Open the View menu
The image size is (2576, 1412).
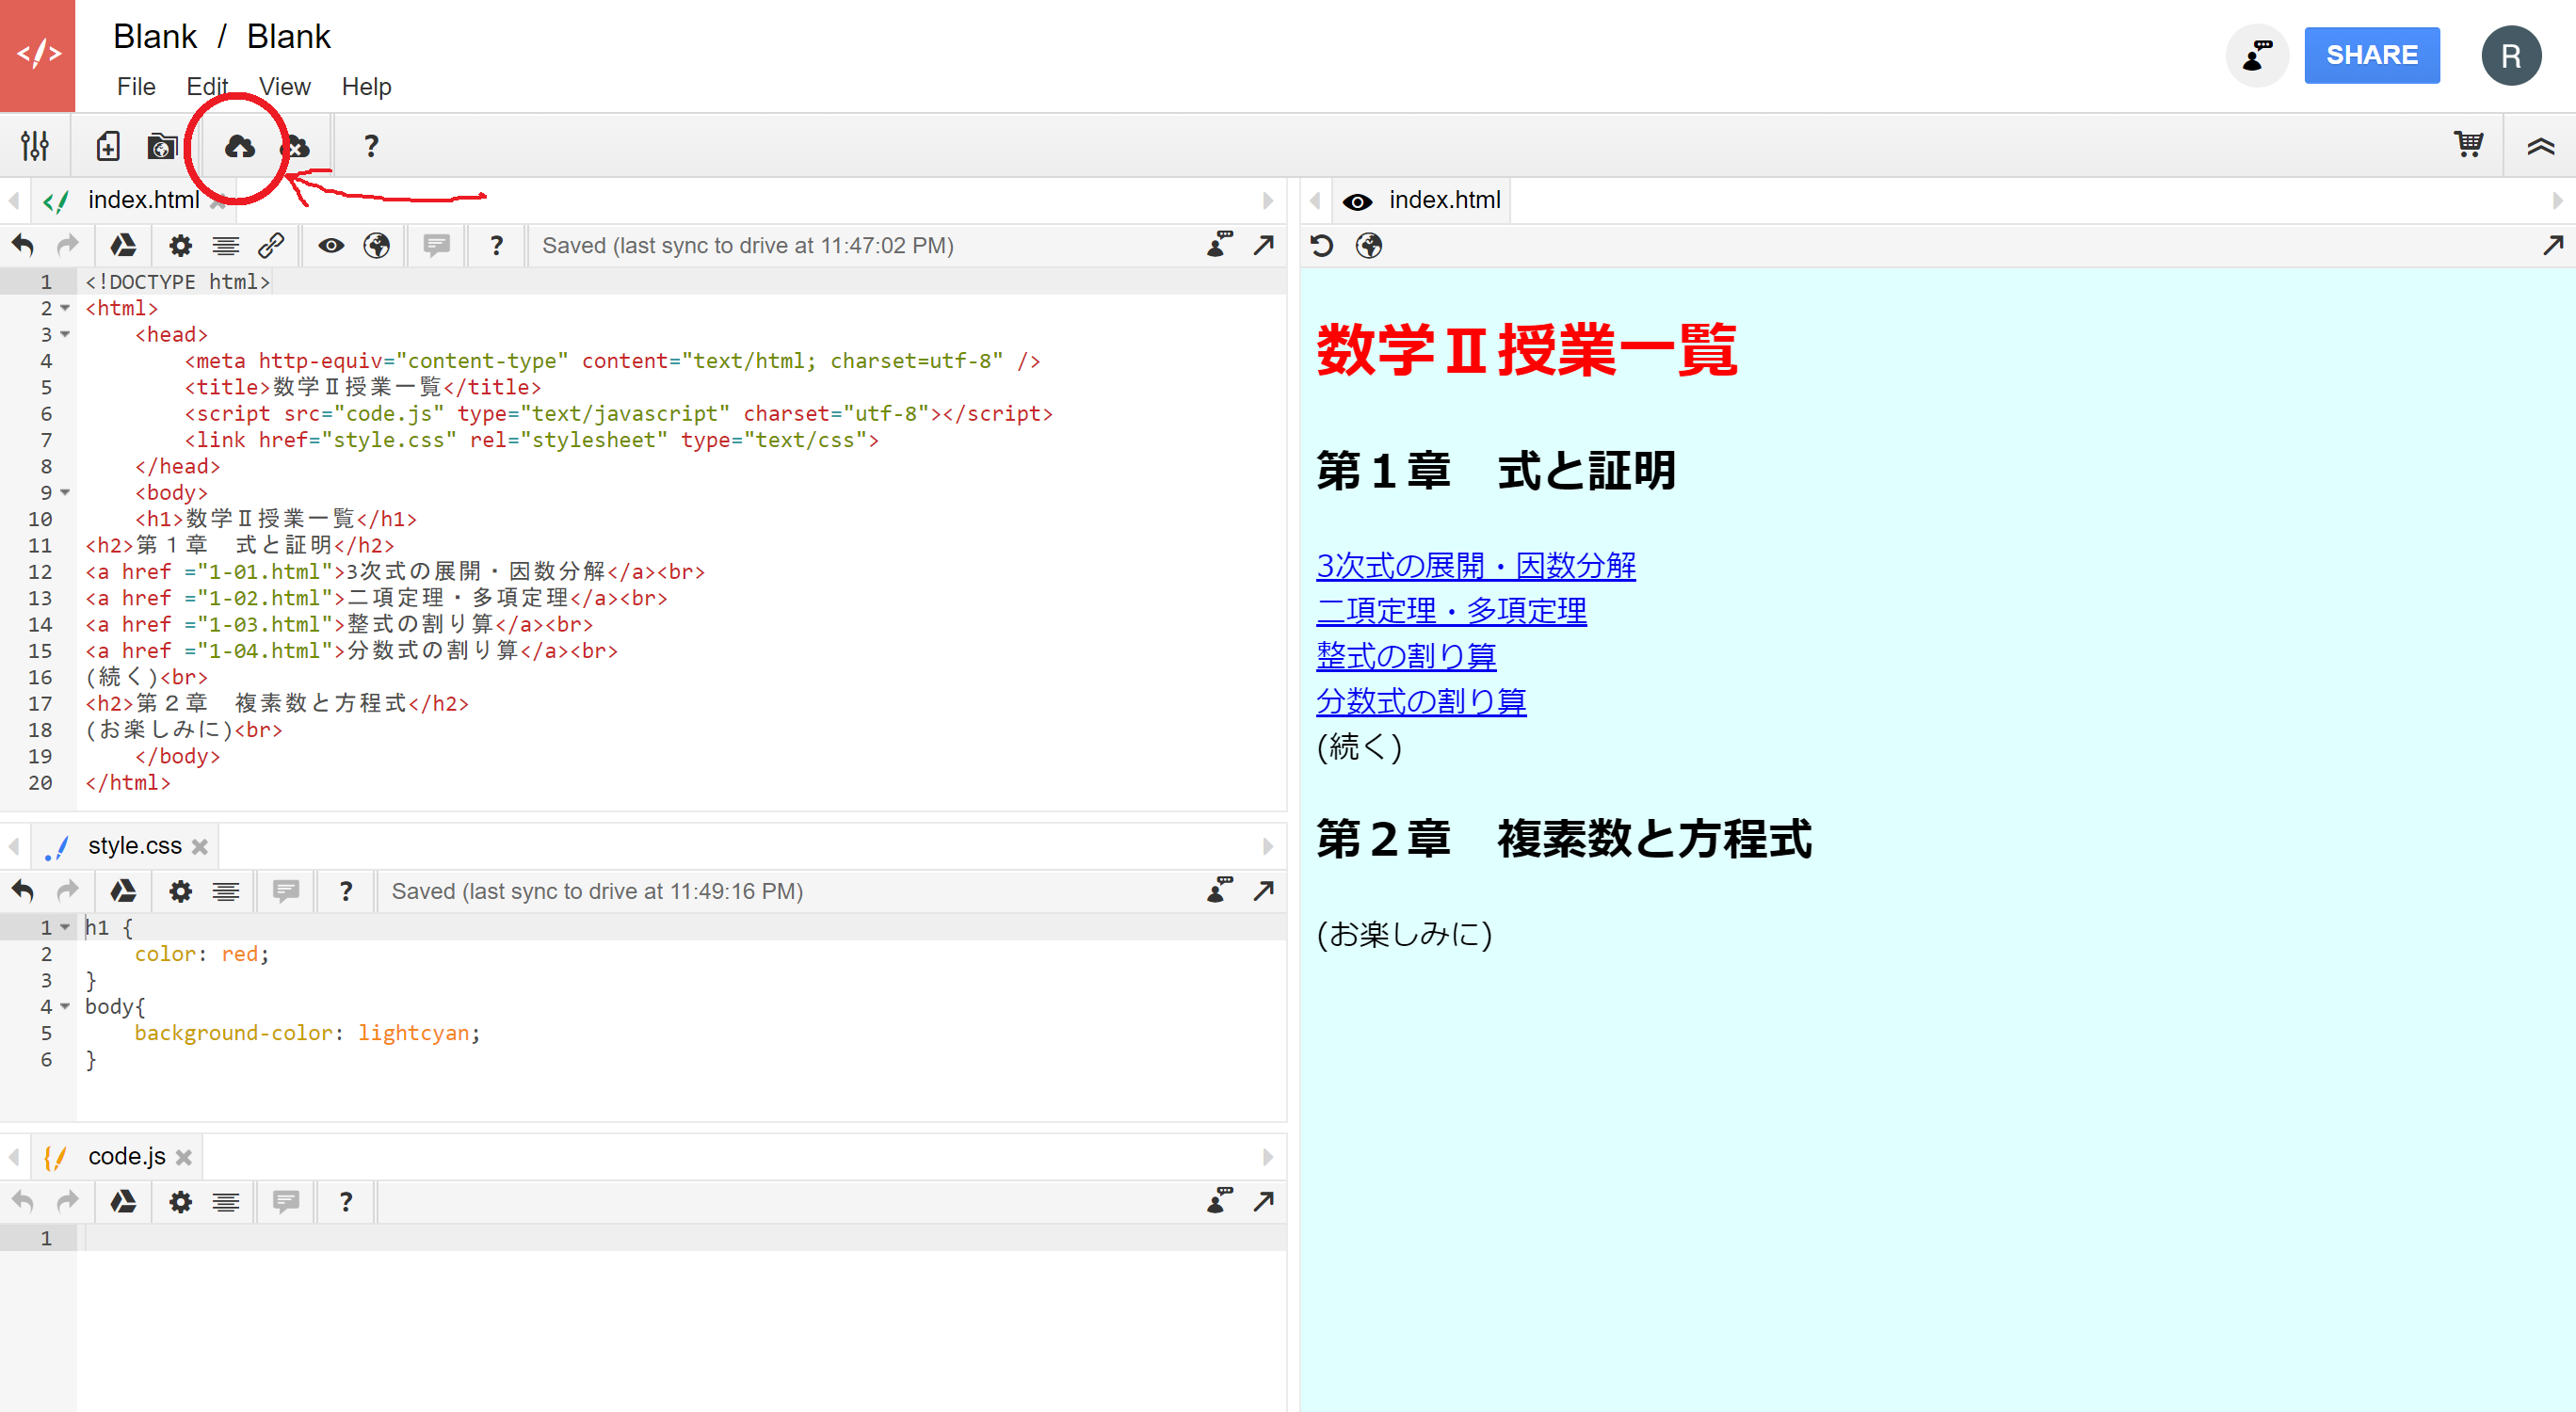(284, 87)
